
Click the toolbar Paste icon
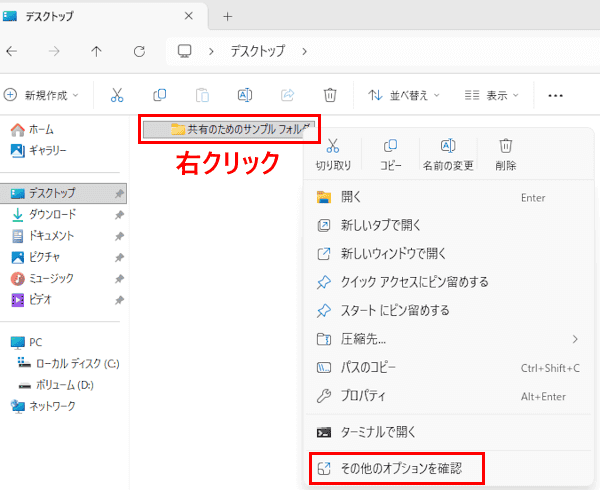(202, 95)
